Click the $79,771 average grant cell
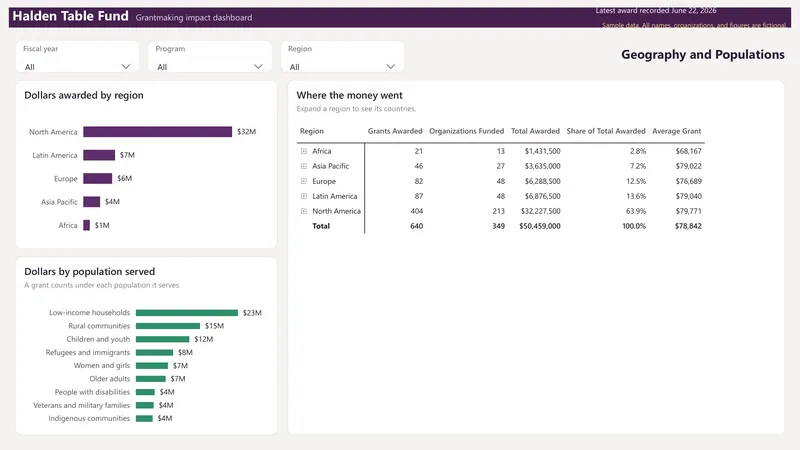 pyautogui.click(x=688, y=211)
